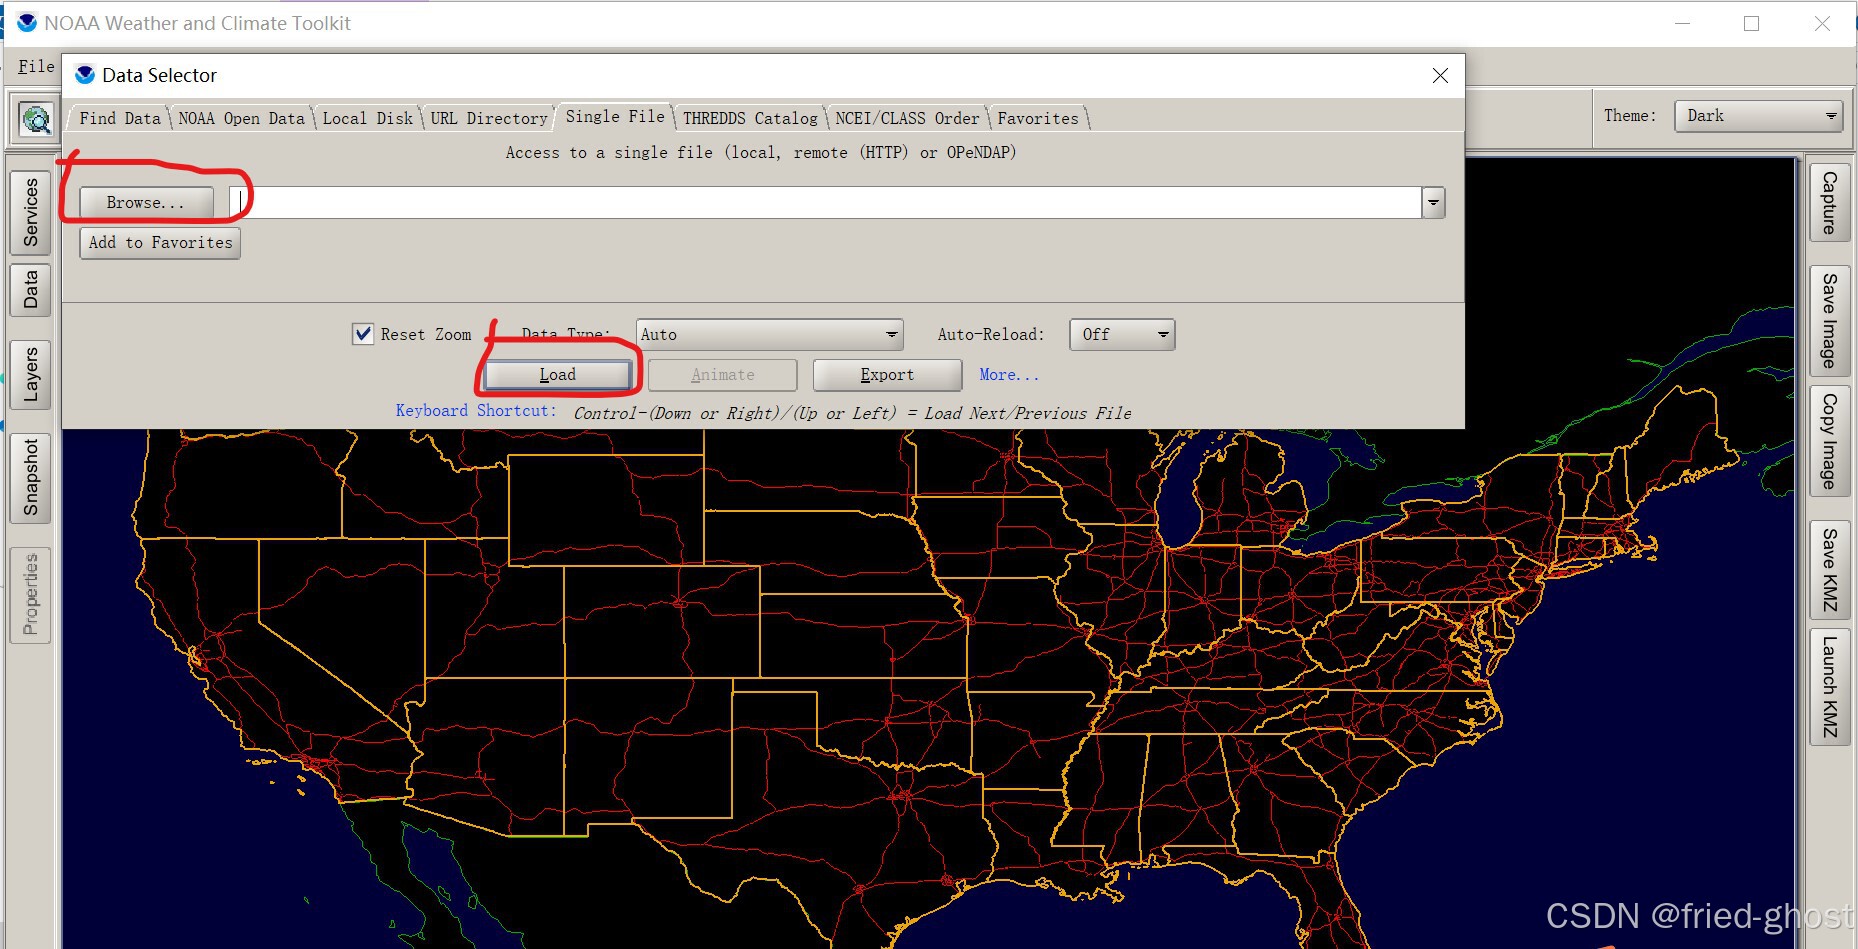Open the Properties side panel
The image size is (1858, 949).
(31, 594)
